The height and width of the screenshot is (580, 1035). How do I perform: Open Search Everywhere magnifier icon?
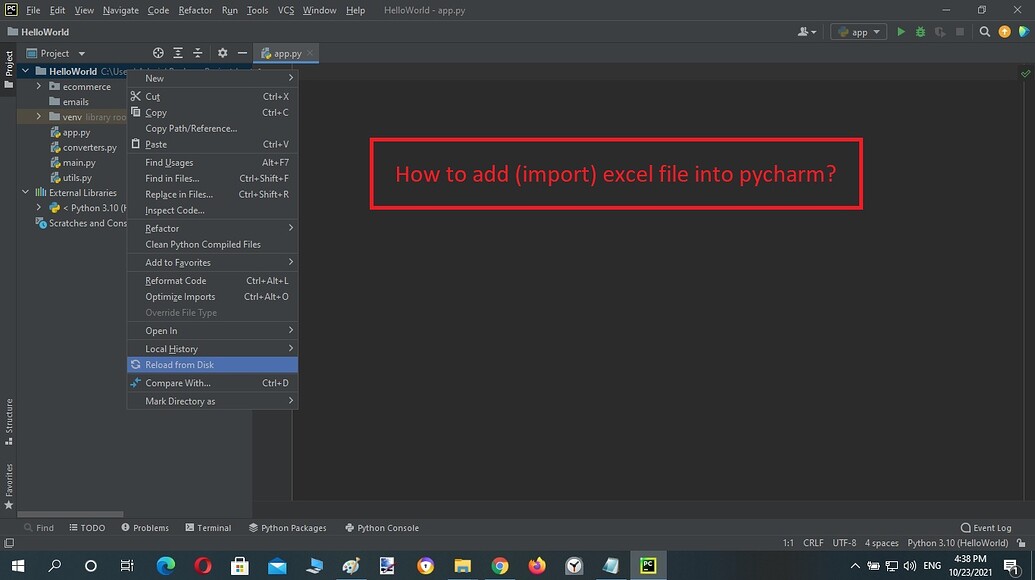pos(986,31)
